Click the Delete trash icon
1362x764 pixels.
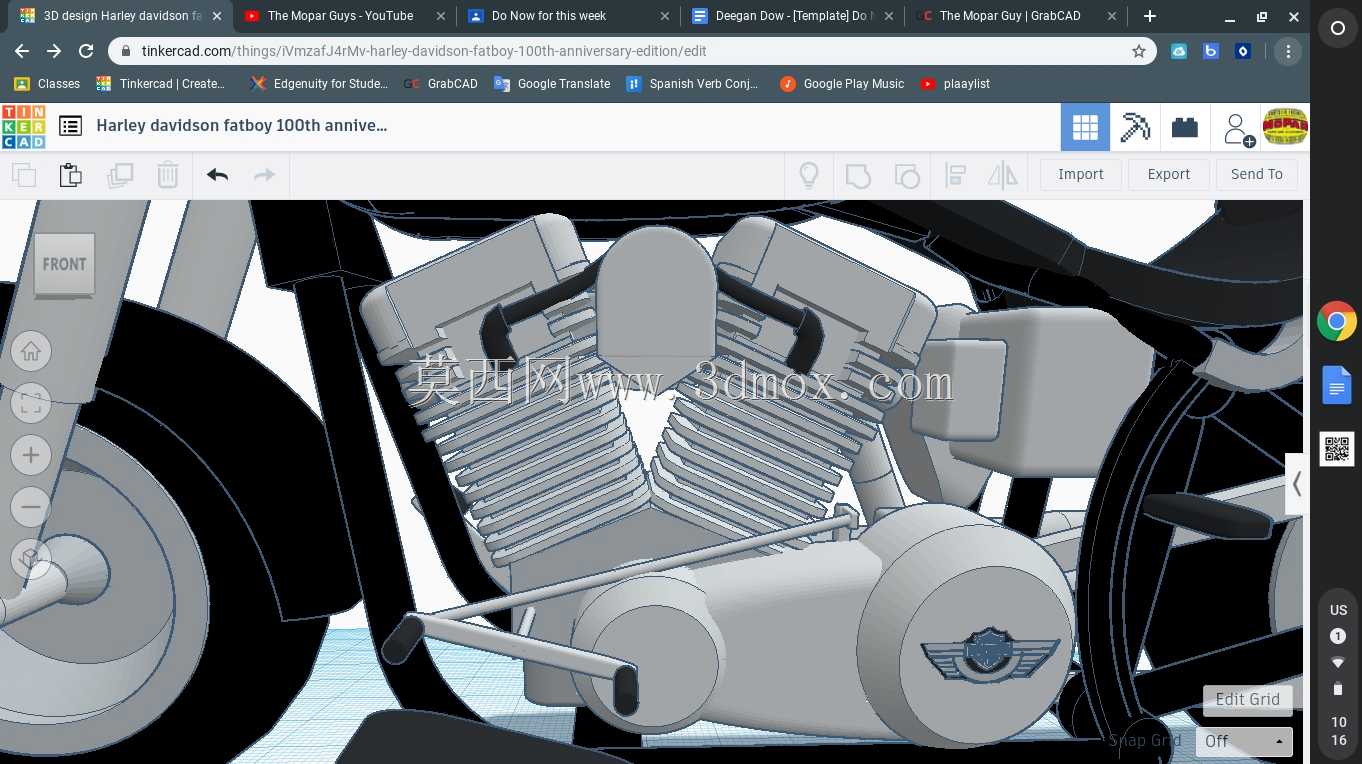167,175
